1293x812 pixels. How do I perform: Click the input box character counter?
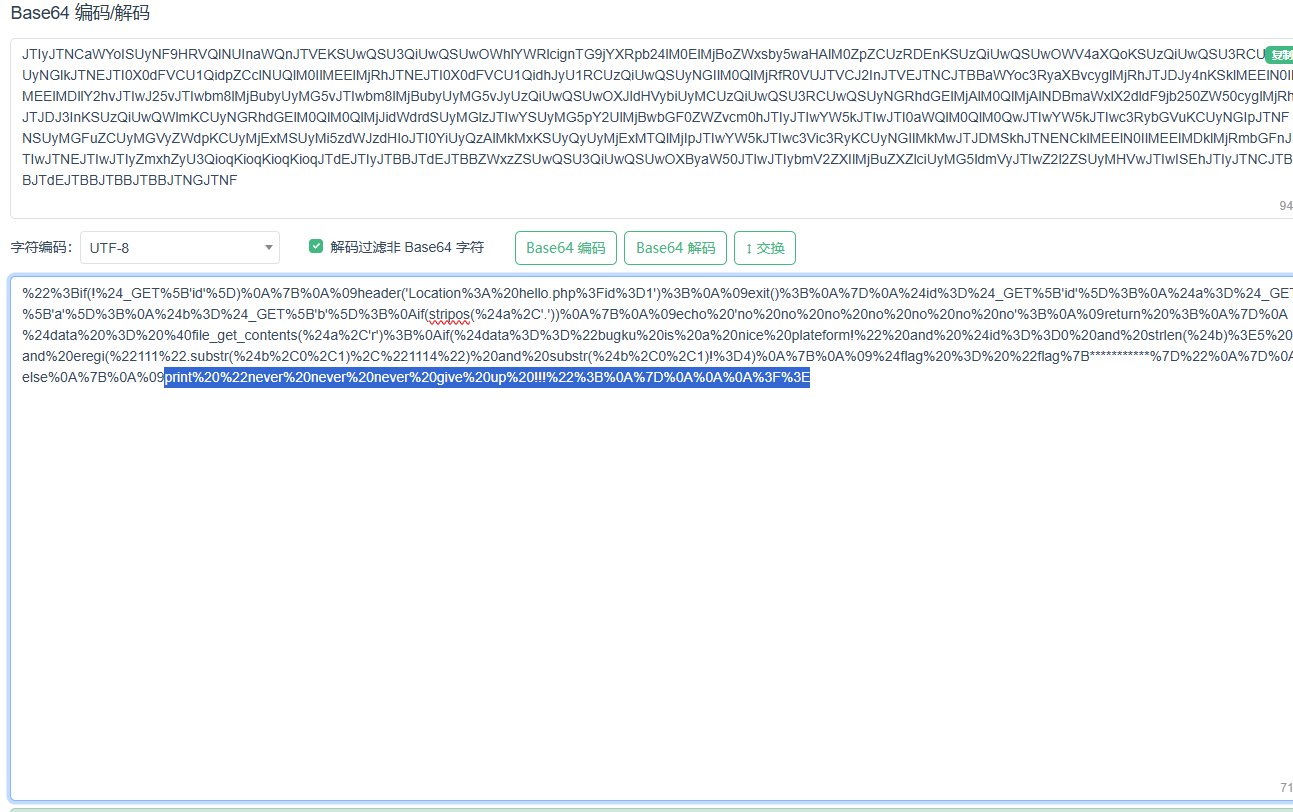tap(1285, 205)
